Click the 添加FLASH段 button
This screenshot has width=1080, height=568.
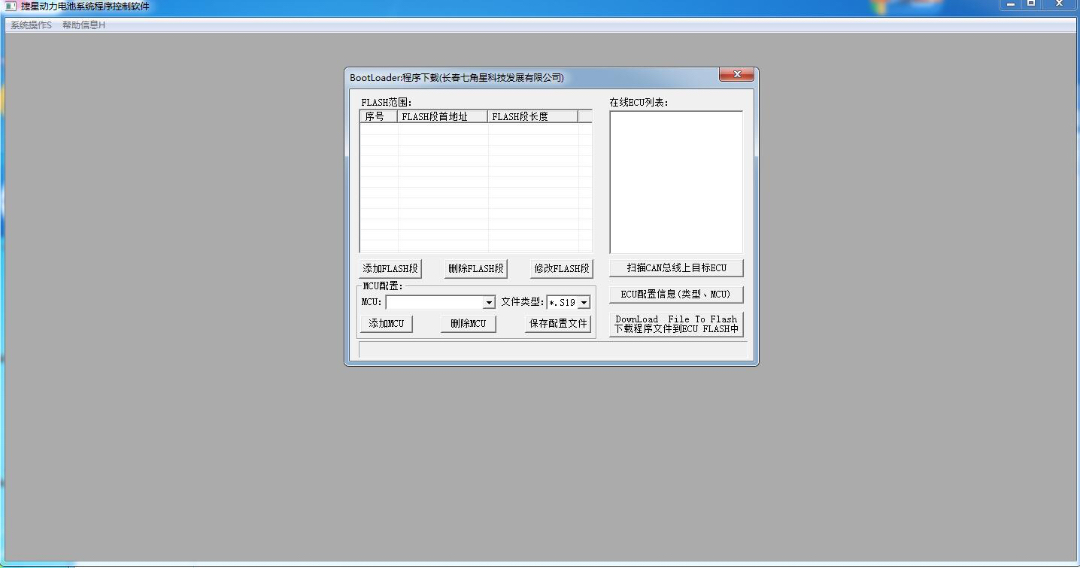click(x=390, y=269)
